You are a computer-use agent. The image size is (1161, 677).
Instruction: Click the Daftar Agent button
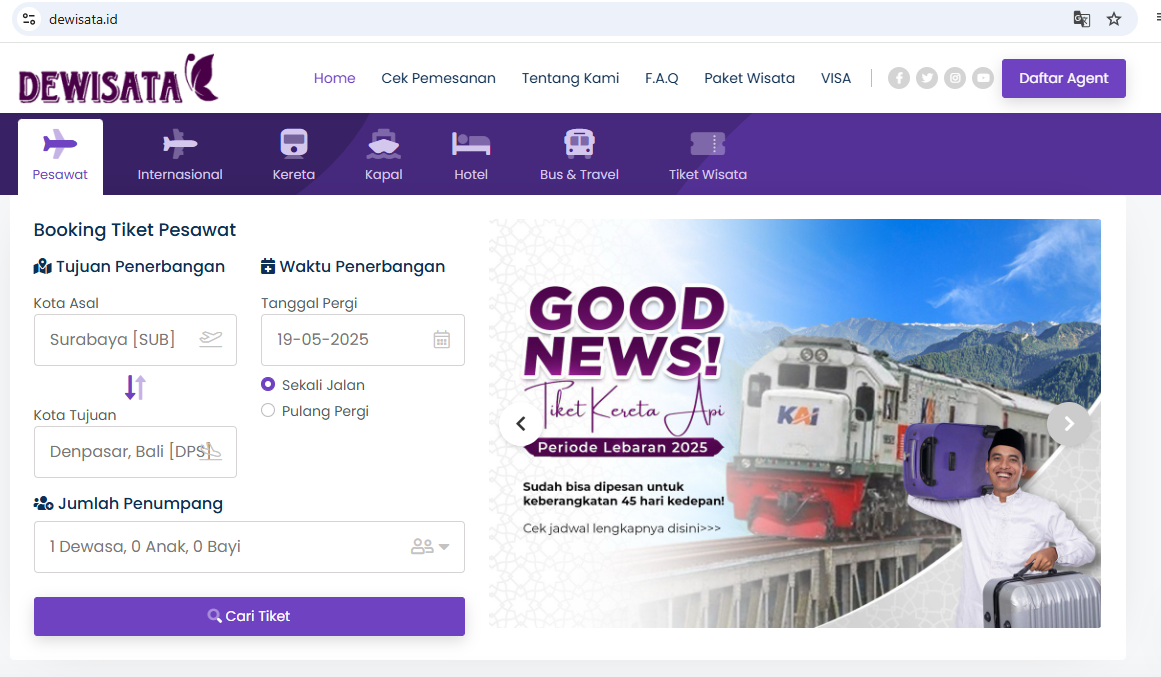(x=1063, y=78)
